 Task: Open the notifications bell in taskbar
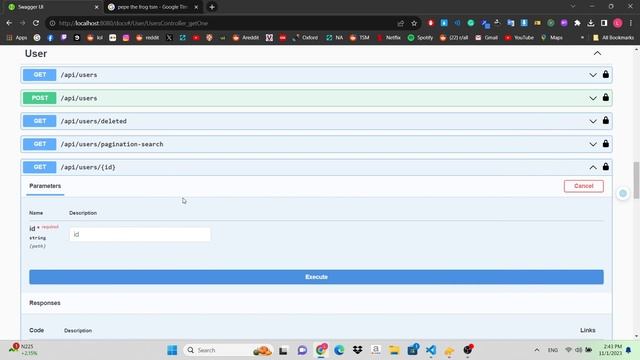629,350
